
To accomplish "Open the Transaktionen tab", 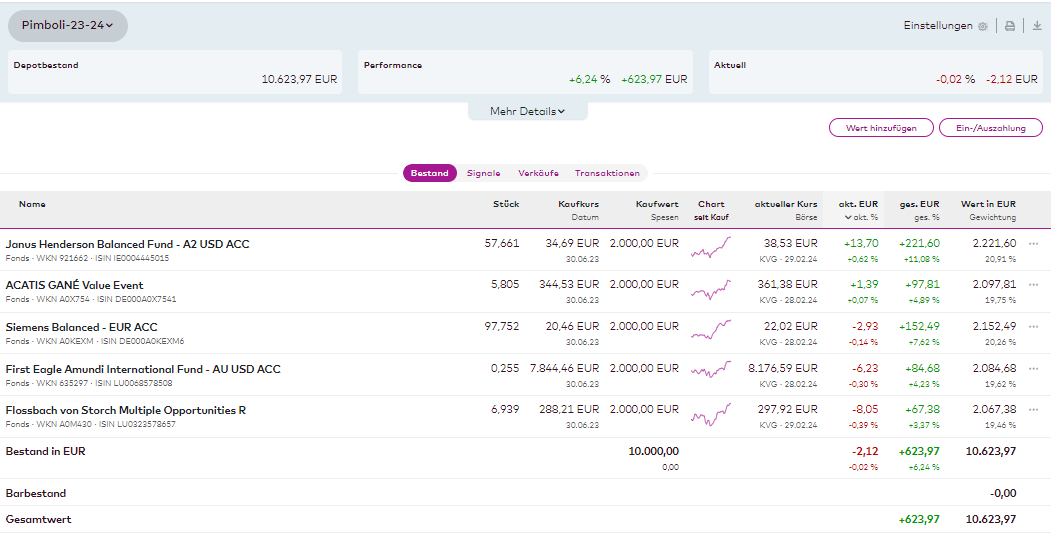I will (x=607, y=173).
